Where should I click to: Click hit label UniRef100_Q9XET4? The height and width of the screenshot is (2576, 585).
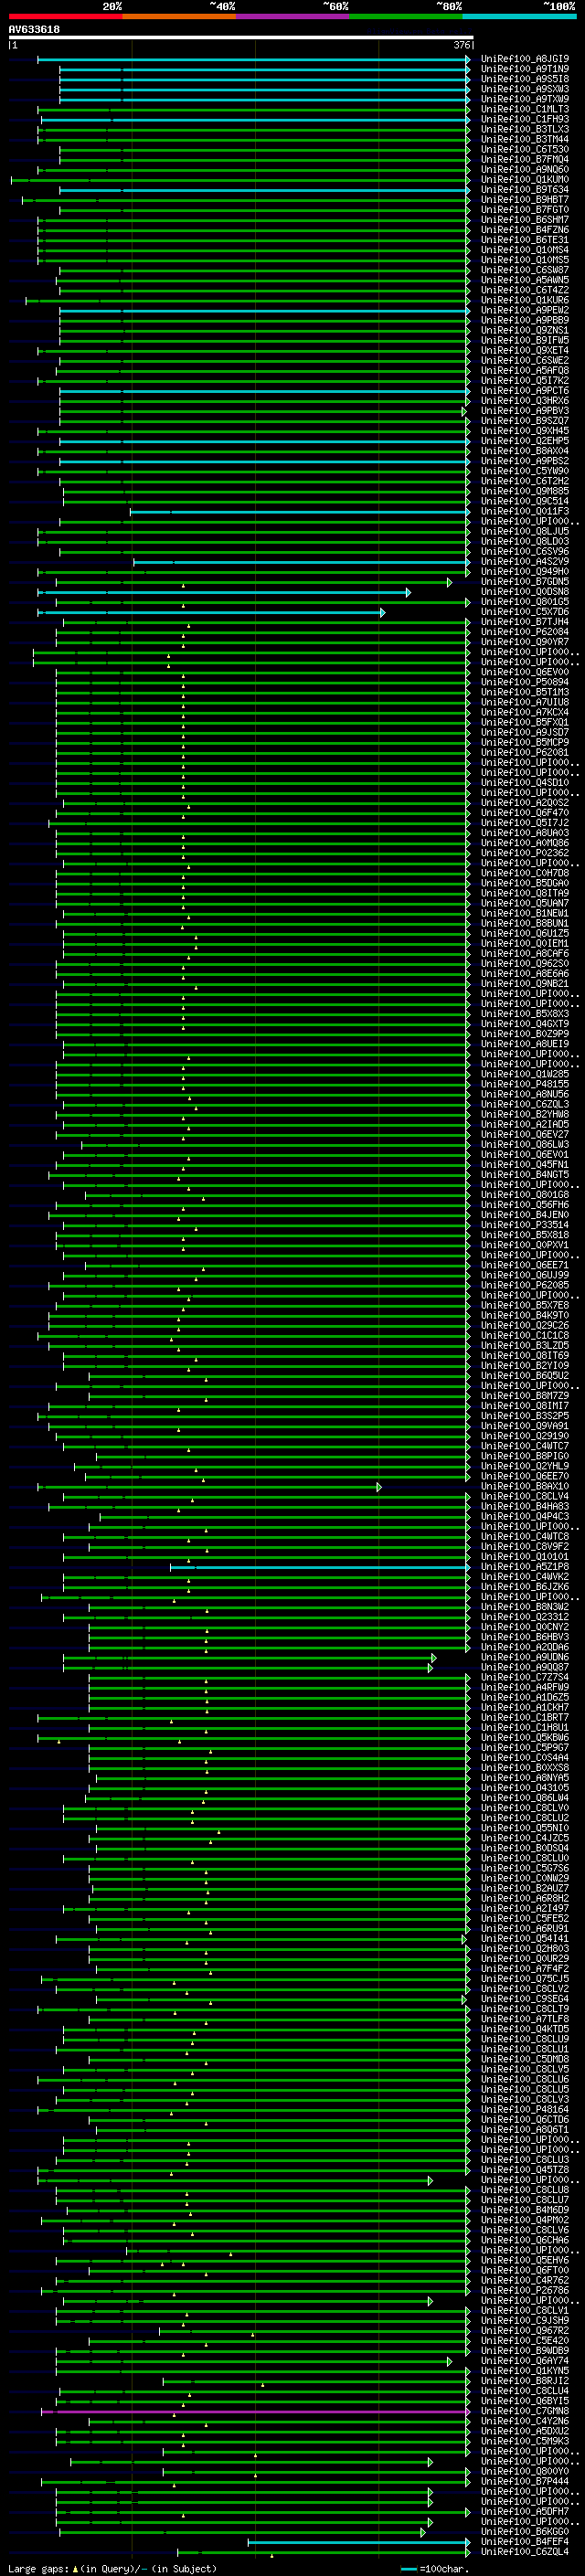[x=525, y=350]
